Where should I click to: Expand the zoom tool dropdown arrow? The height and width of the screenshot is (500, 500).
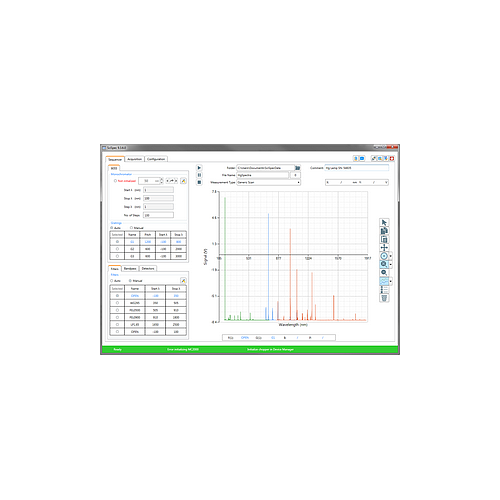[x=391, y=264]
